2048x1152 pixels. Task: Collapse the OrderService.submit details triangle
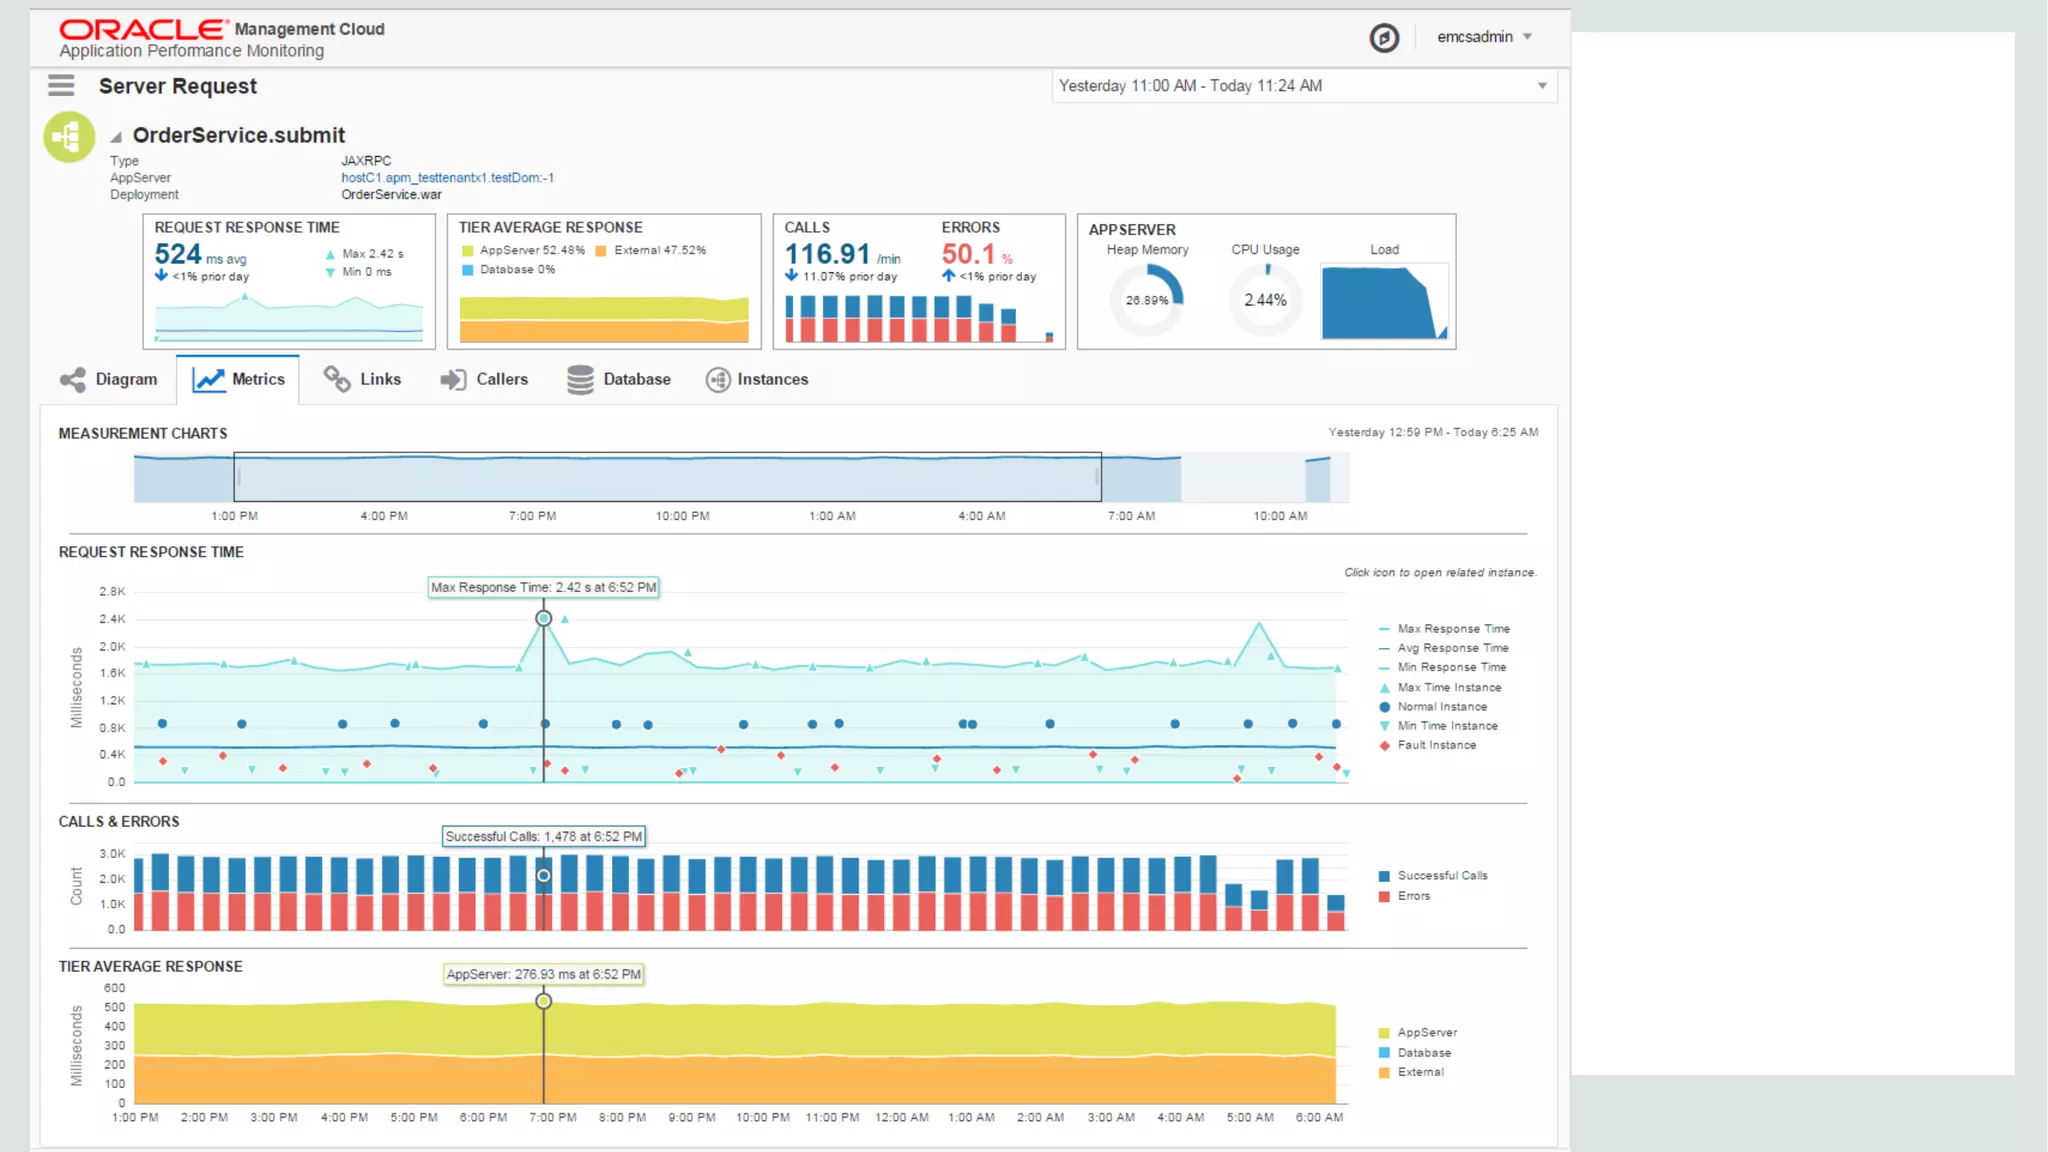(x=116, y=137)
